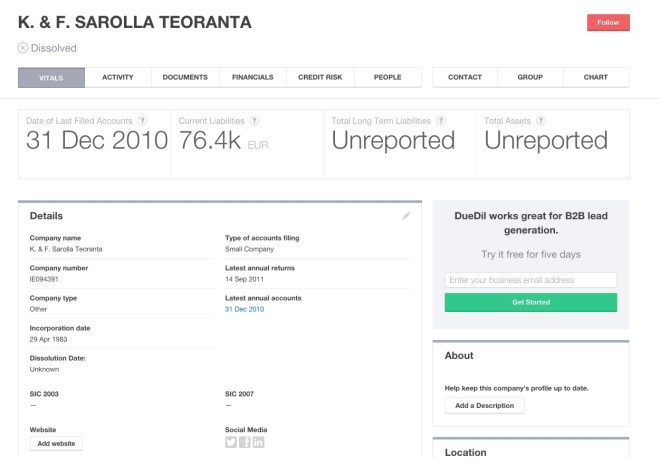Focus the business email address field
This screenshot has width=660, height=458.
pyautogui.click(x=531, y=280)
